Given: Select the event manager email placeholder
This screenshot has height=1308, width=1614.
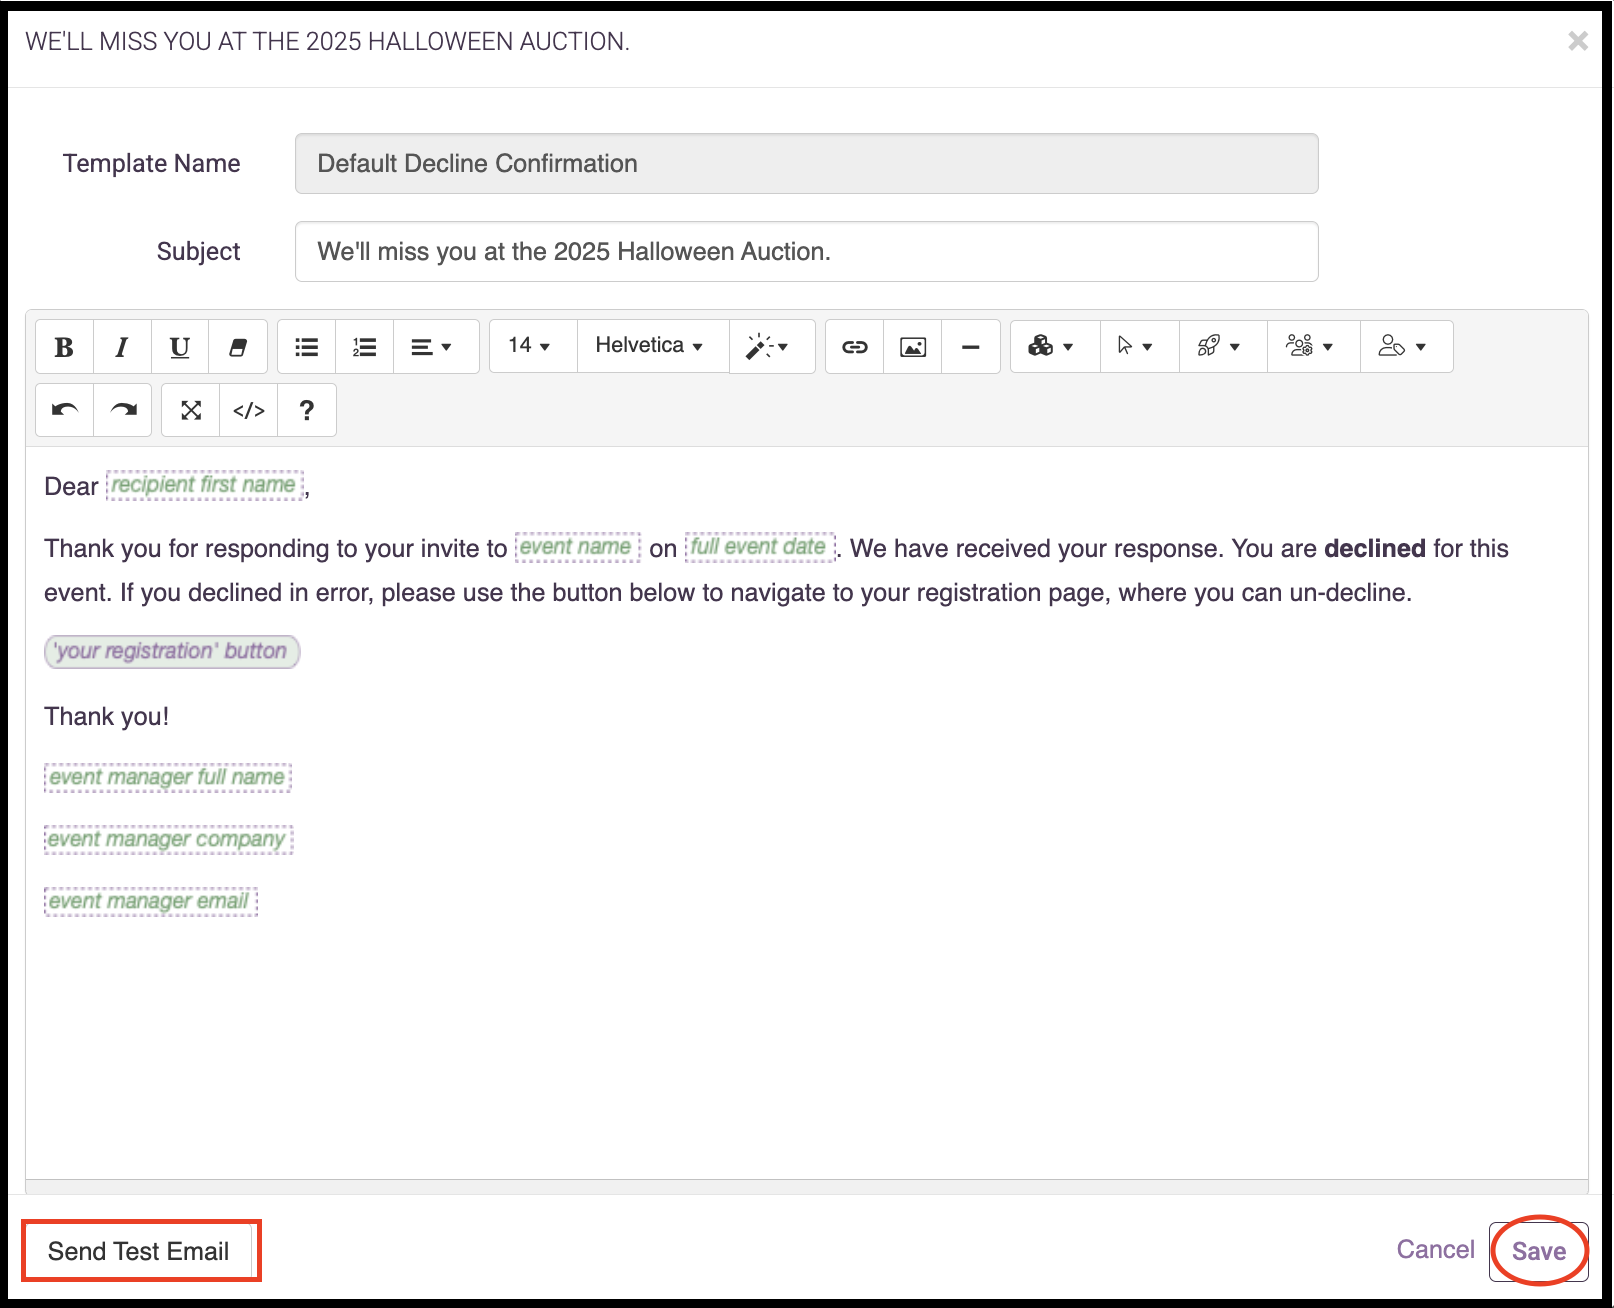Looking at the screenshot, I should pos(150,901).
